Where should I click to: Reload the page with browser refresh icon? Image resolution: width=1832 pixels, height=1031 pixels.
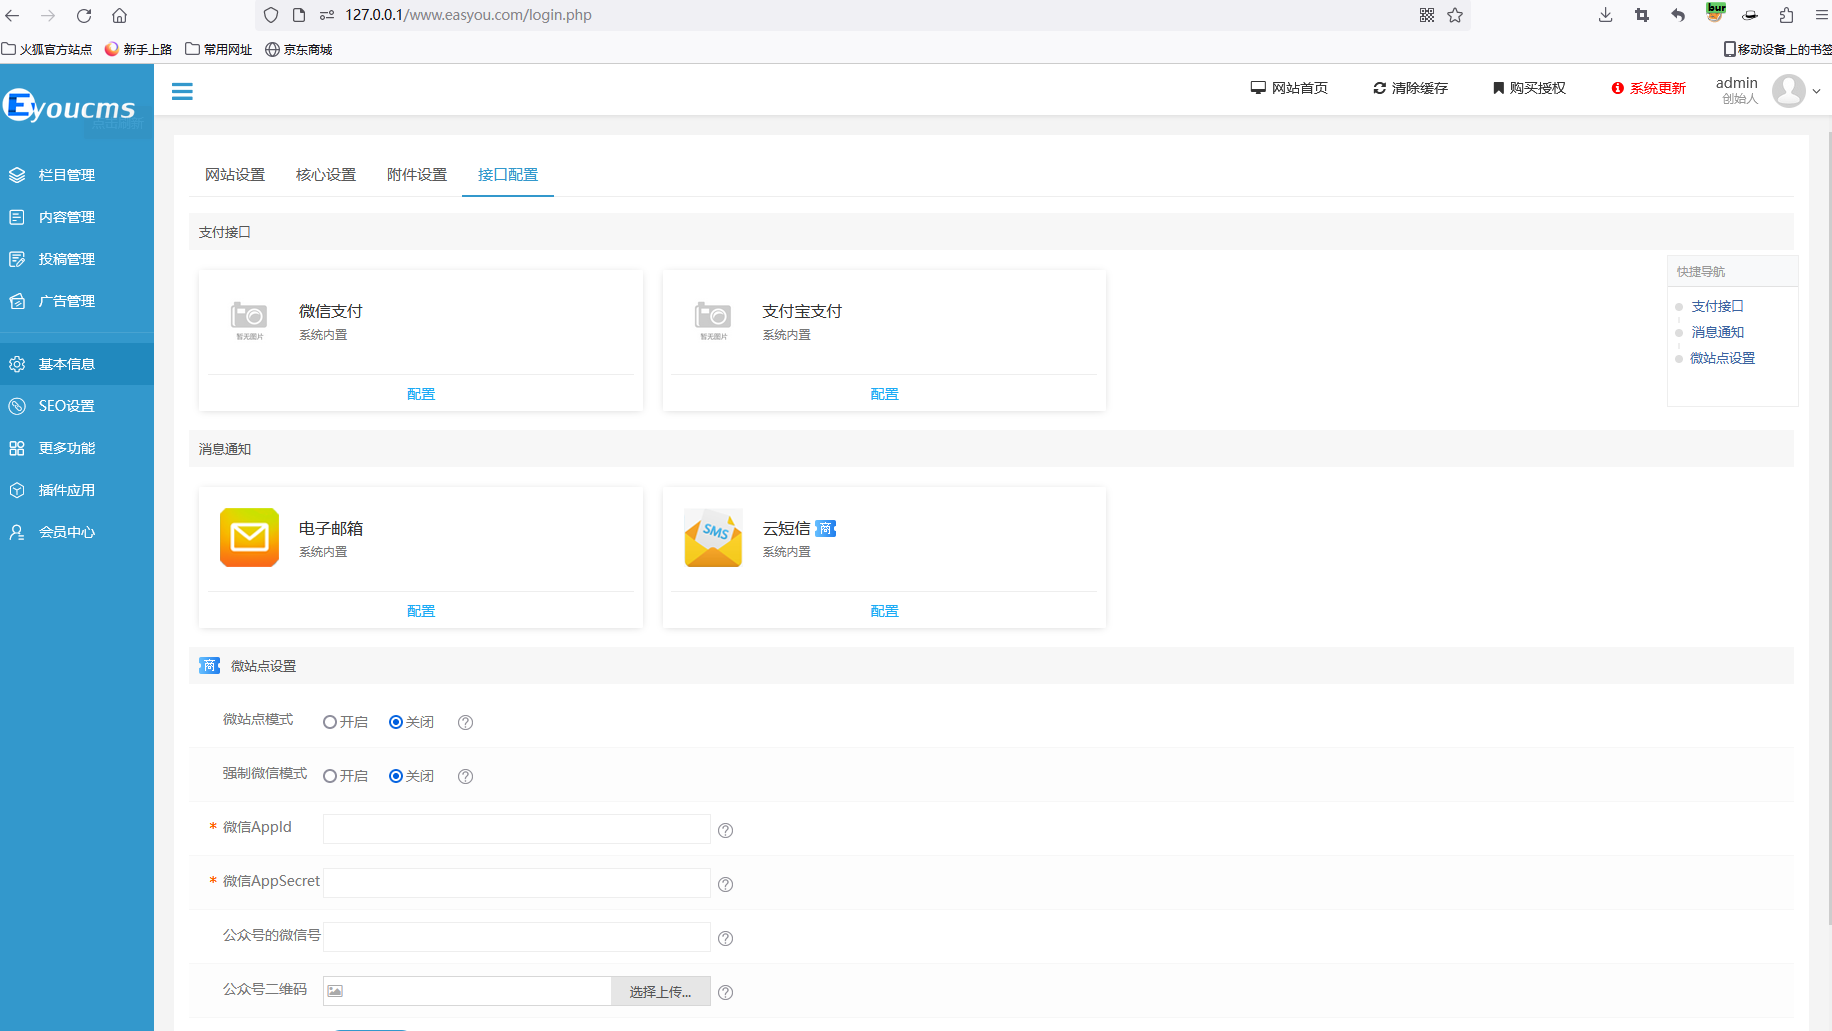tap(84, 15)
